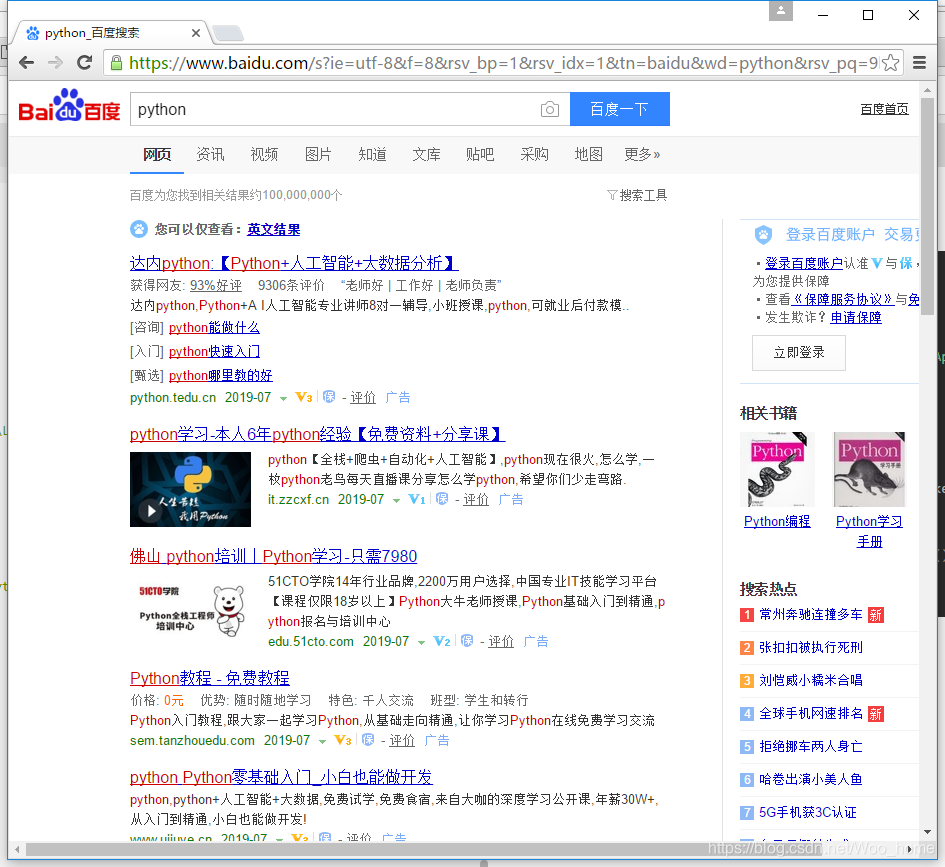945x867 pixels.
Task: Open Python编程 book cover thumbnail
Action: pos(777,469)
